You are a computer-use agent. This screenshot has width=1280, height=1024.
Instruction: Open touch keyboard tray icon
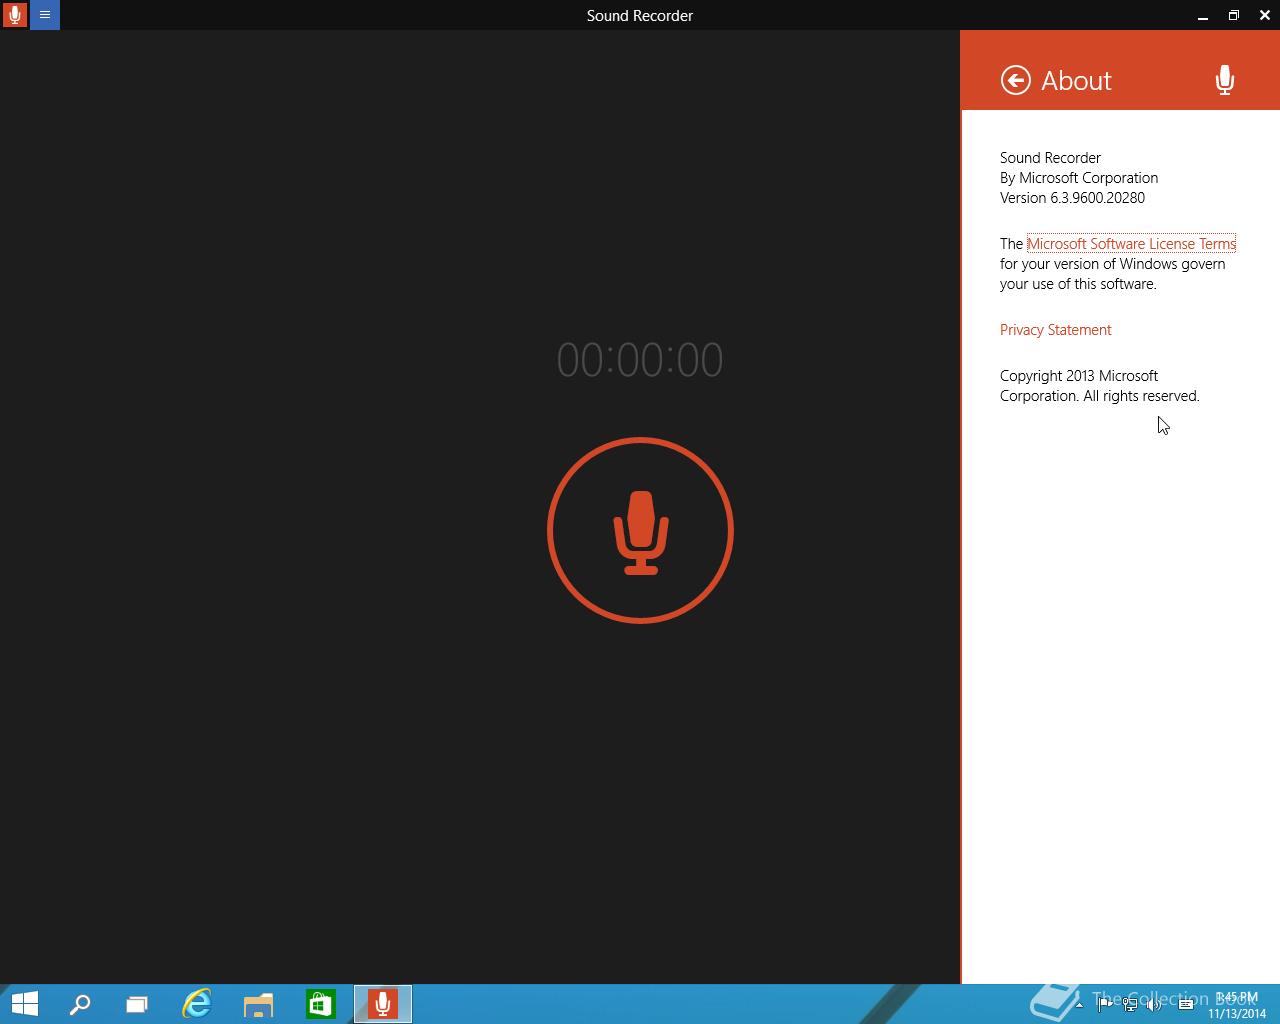point(1186,1004)
